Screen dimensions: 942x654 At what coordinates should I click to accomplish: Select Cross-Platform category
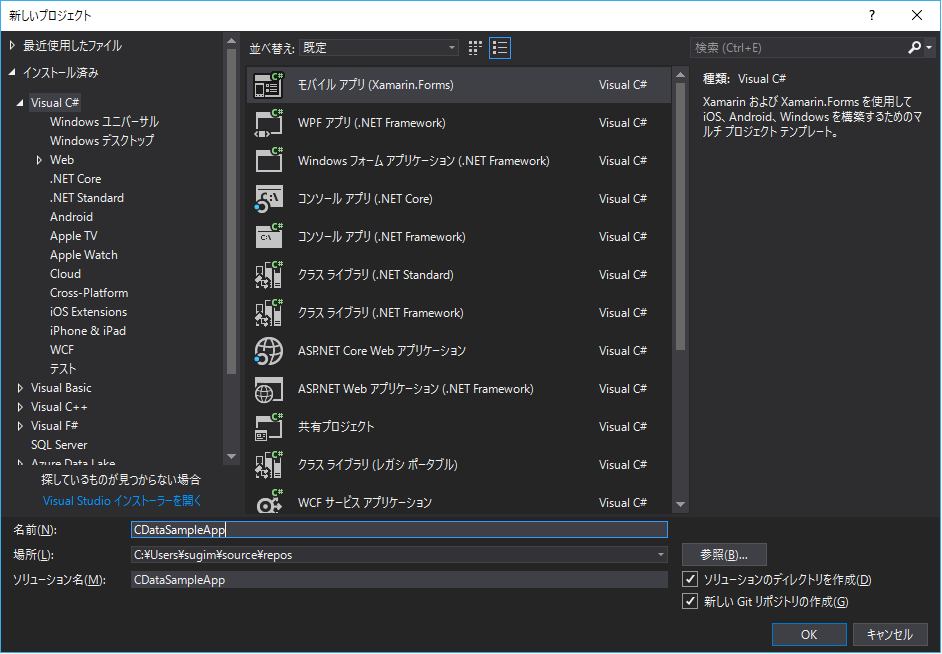pyautogui.click(x=89, y=293)
